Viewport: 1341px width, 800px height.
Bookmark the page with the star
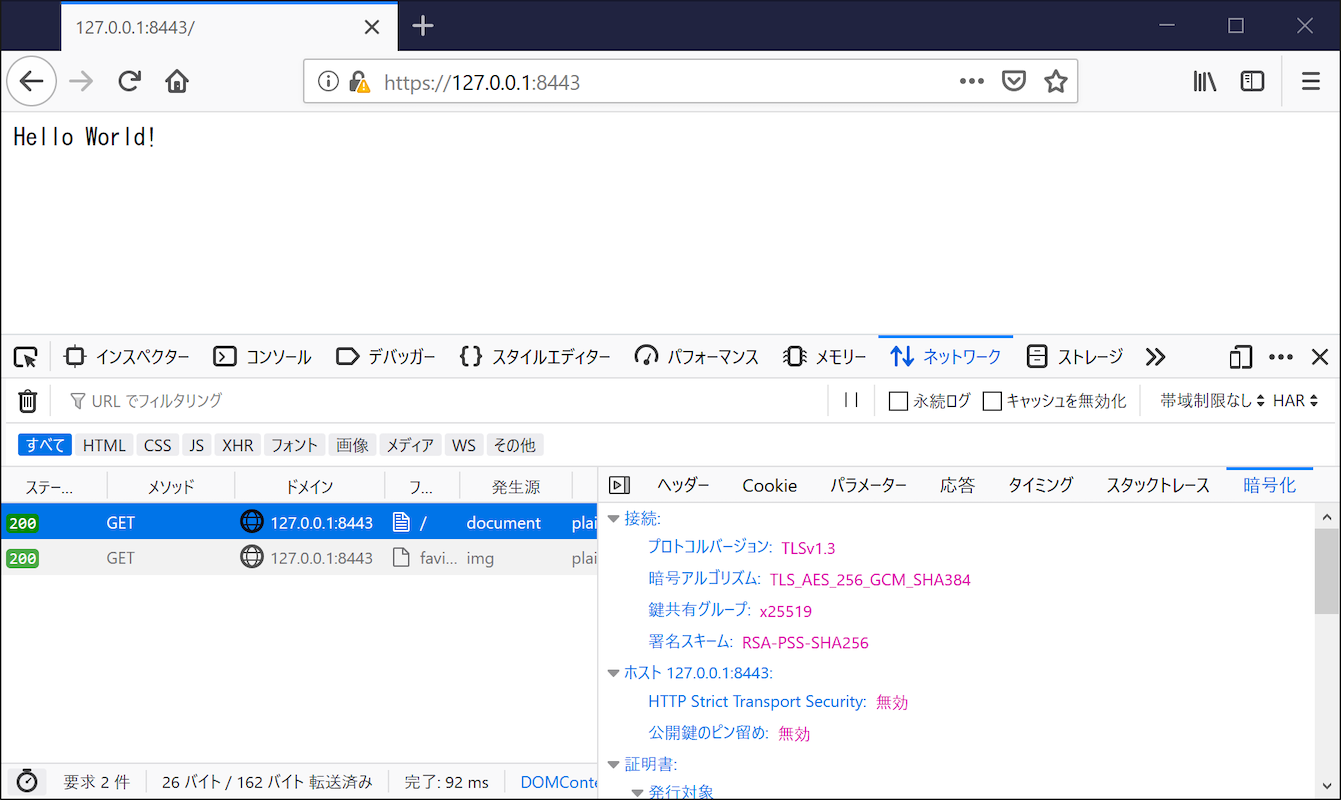tap(1055, 80)
